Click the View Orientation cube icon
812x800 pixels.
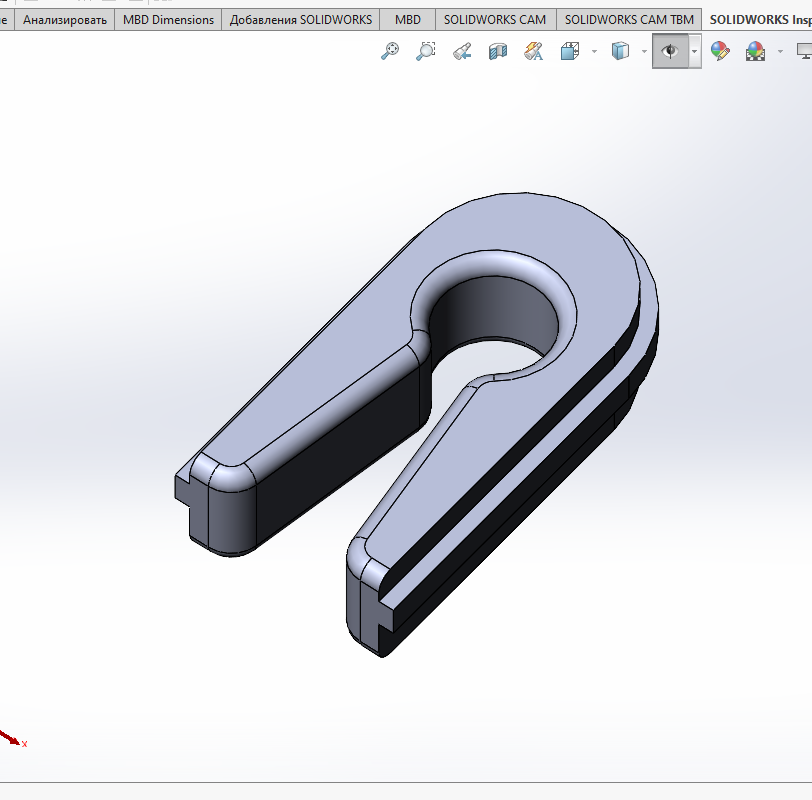570,51
